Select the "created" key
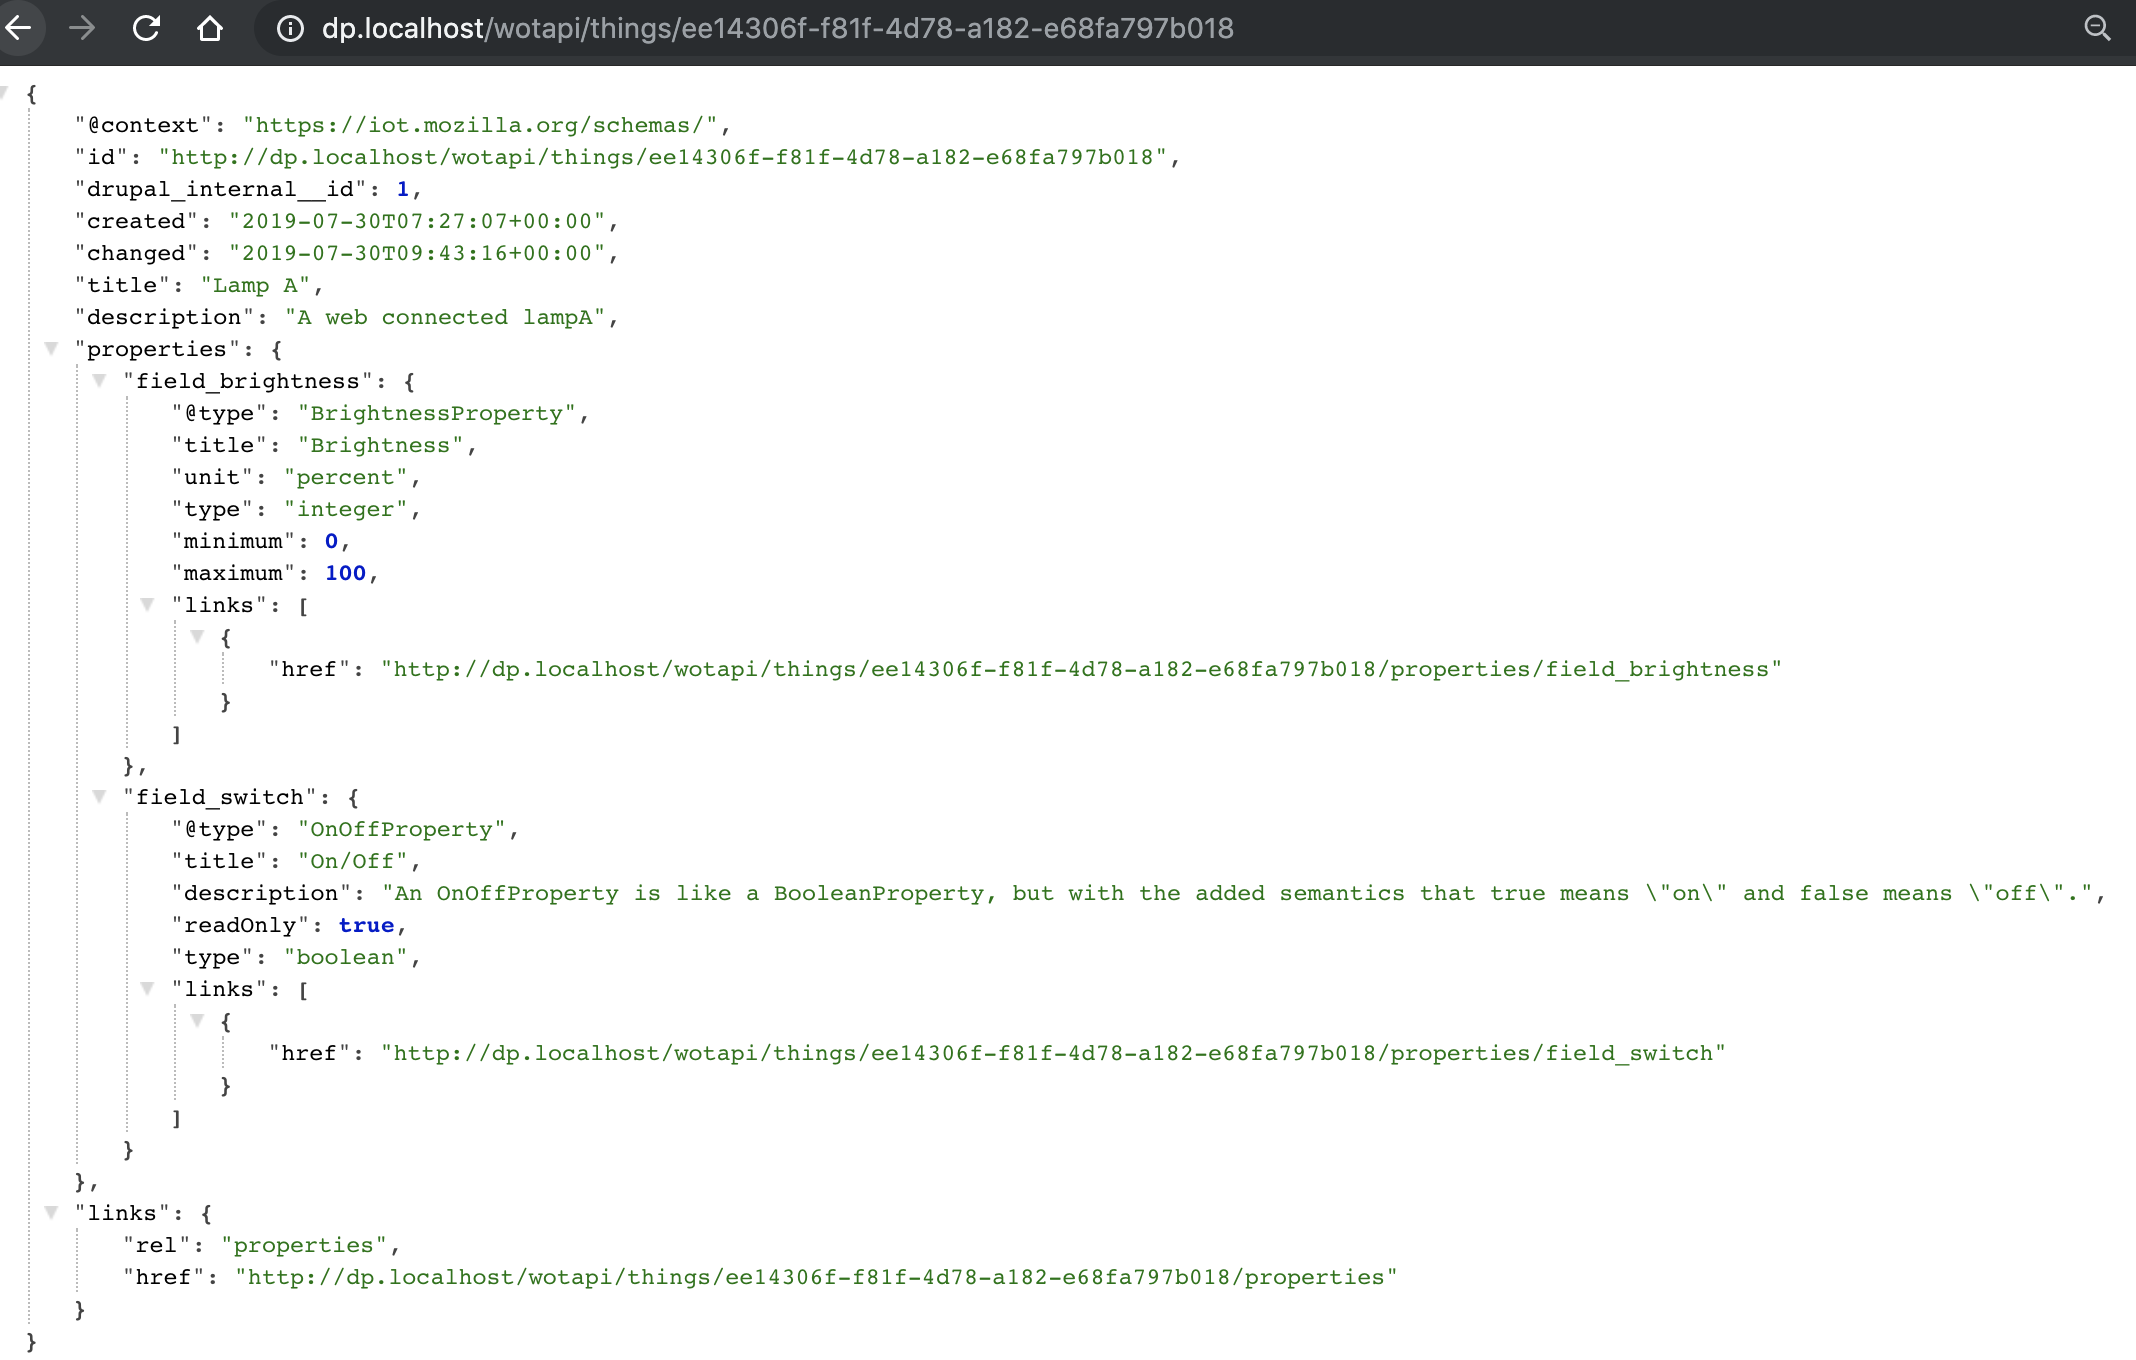 pyautogui.click(x=137, y=221)
